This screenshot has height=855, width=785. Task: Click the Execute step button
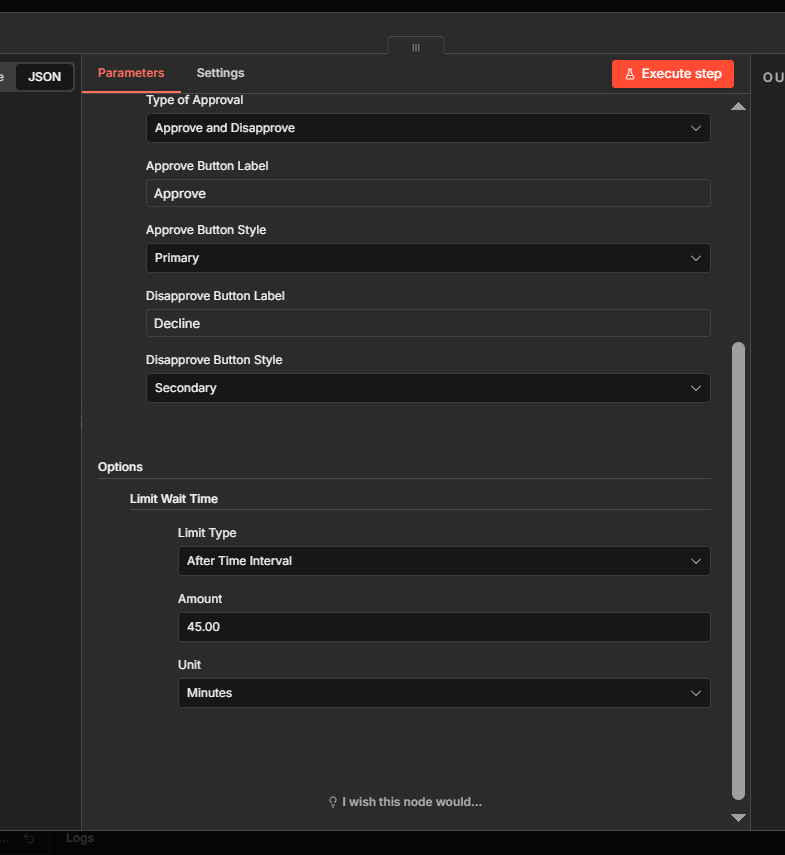point(672,73)
